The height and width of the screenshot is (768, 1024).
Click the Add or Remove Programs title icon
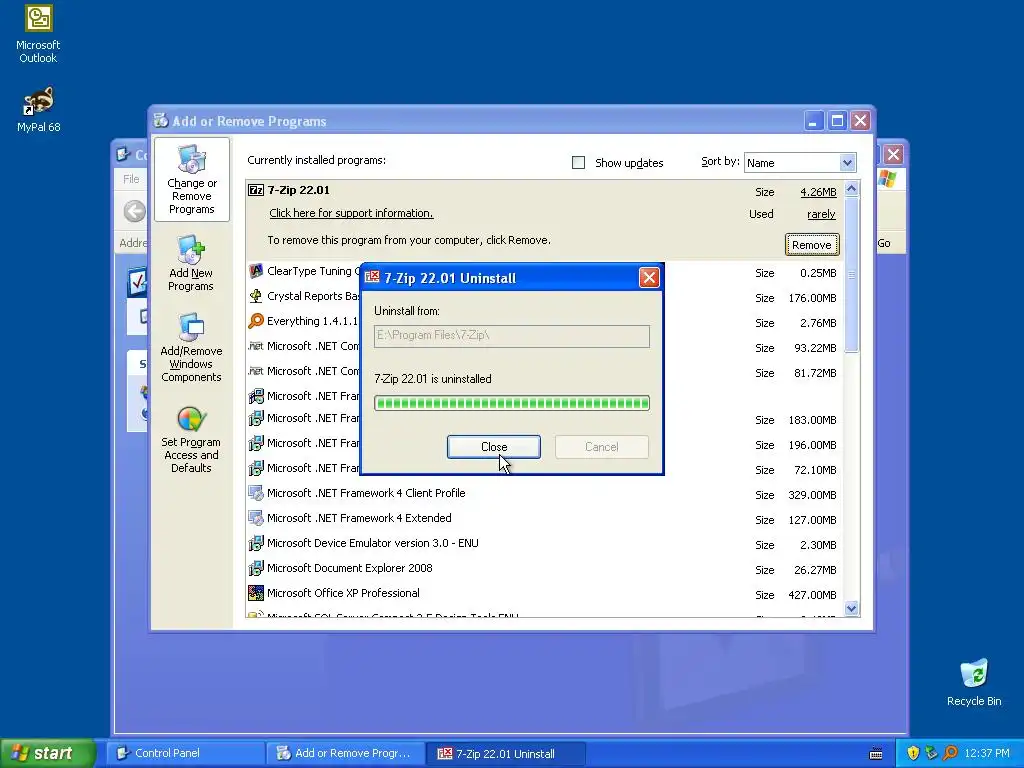(161, 121)
